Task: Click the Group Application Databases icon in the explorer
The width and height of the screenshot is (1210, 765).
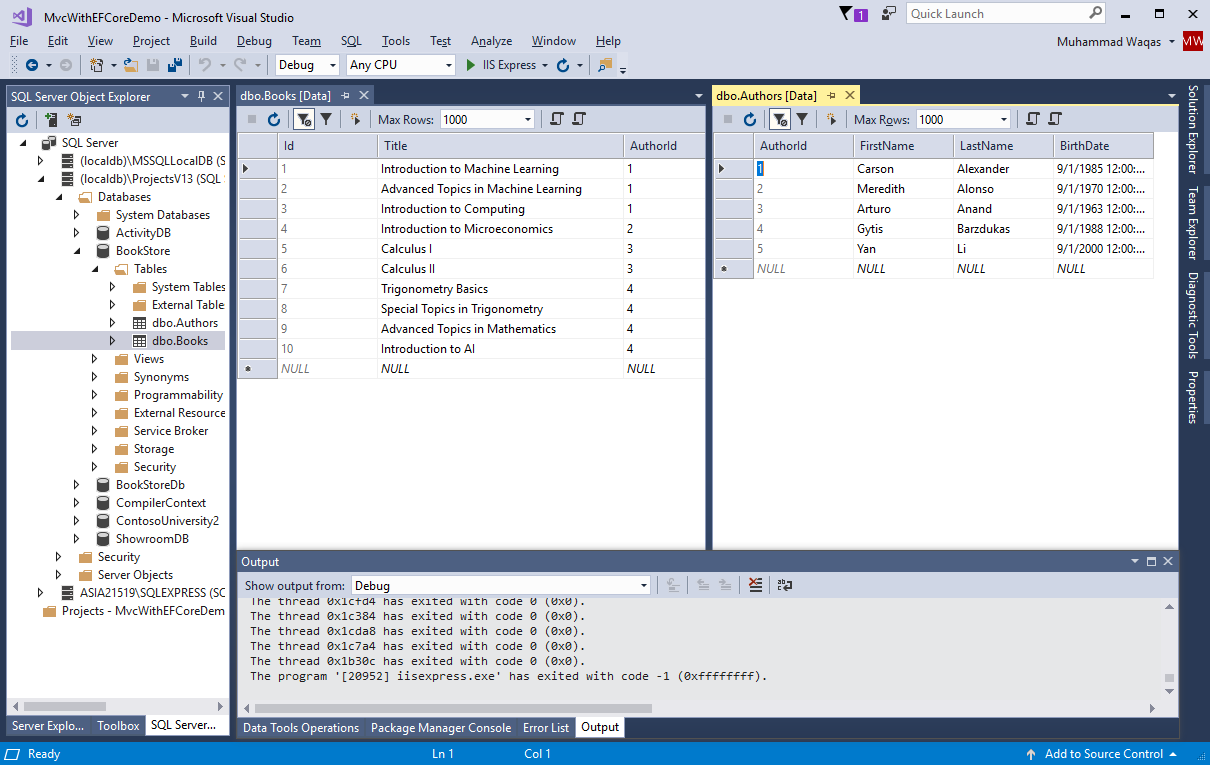Action: coord(74,119)
